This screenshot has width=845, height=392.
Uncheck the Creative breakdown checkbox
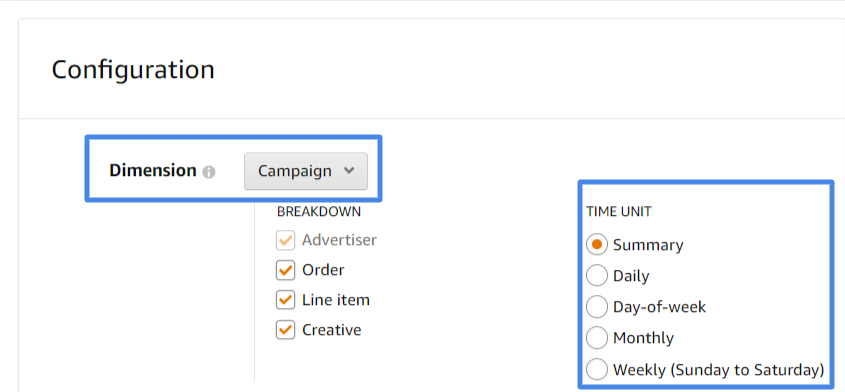[285, 329]
